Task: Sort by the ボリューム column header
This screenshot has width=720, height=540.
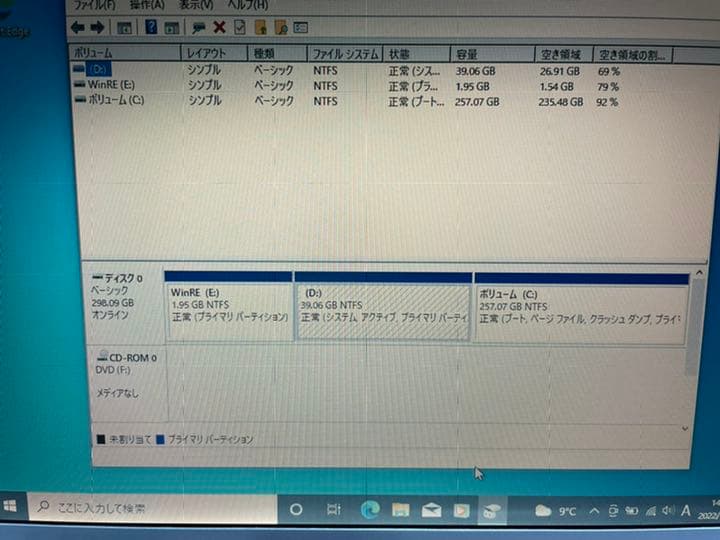Action: [x=124, y=53]
